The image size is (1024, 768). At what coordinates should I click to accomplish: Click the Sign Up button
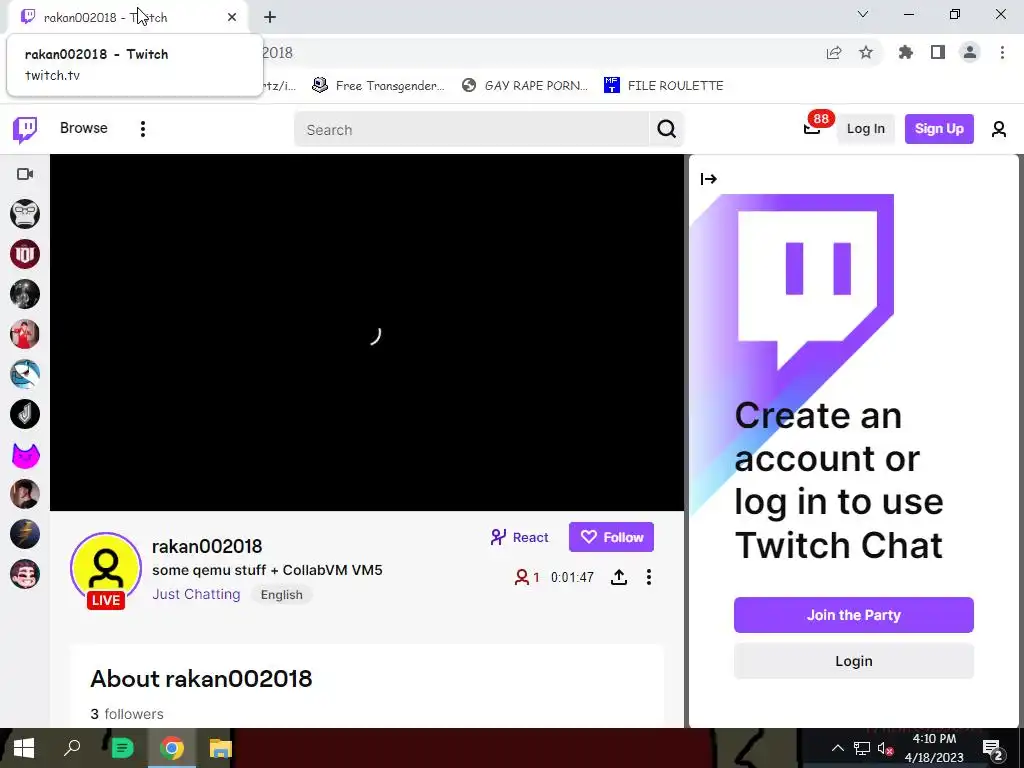click(939, 129)
